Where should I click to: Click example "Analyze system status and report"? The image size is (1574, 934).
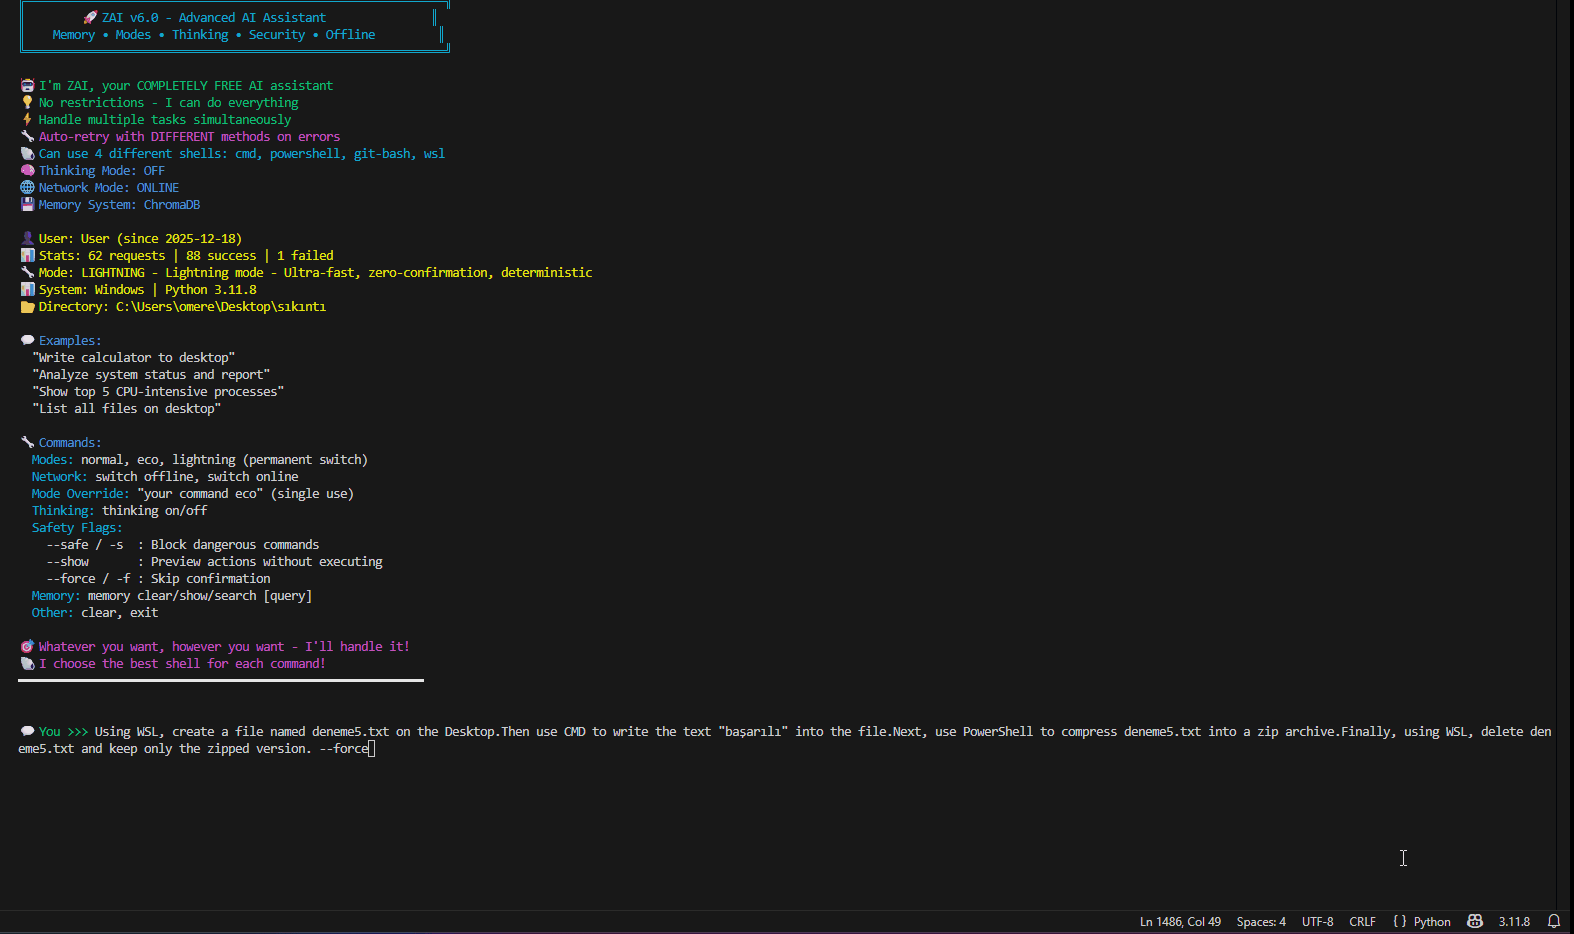pyautogui.click(x=151, y=374)
